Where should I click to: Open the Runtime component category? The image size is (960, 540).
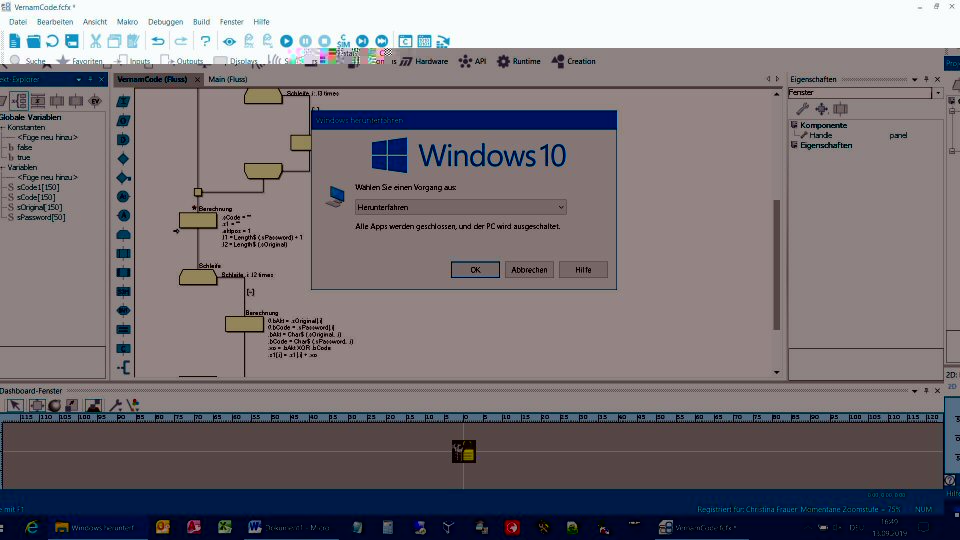(519, 61)
